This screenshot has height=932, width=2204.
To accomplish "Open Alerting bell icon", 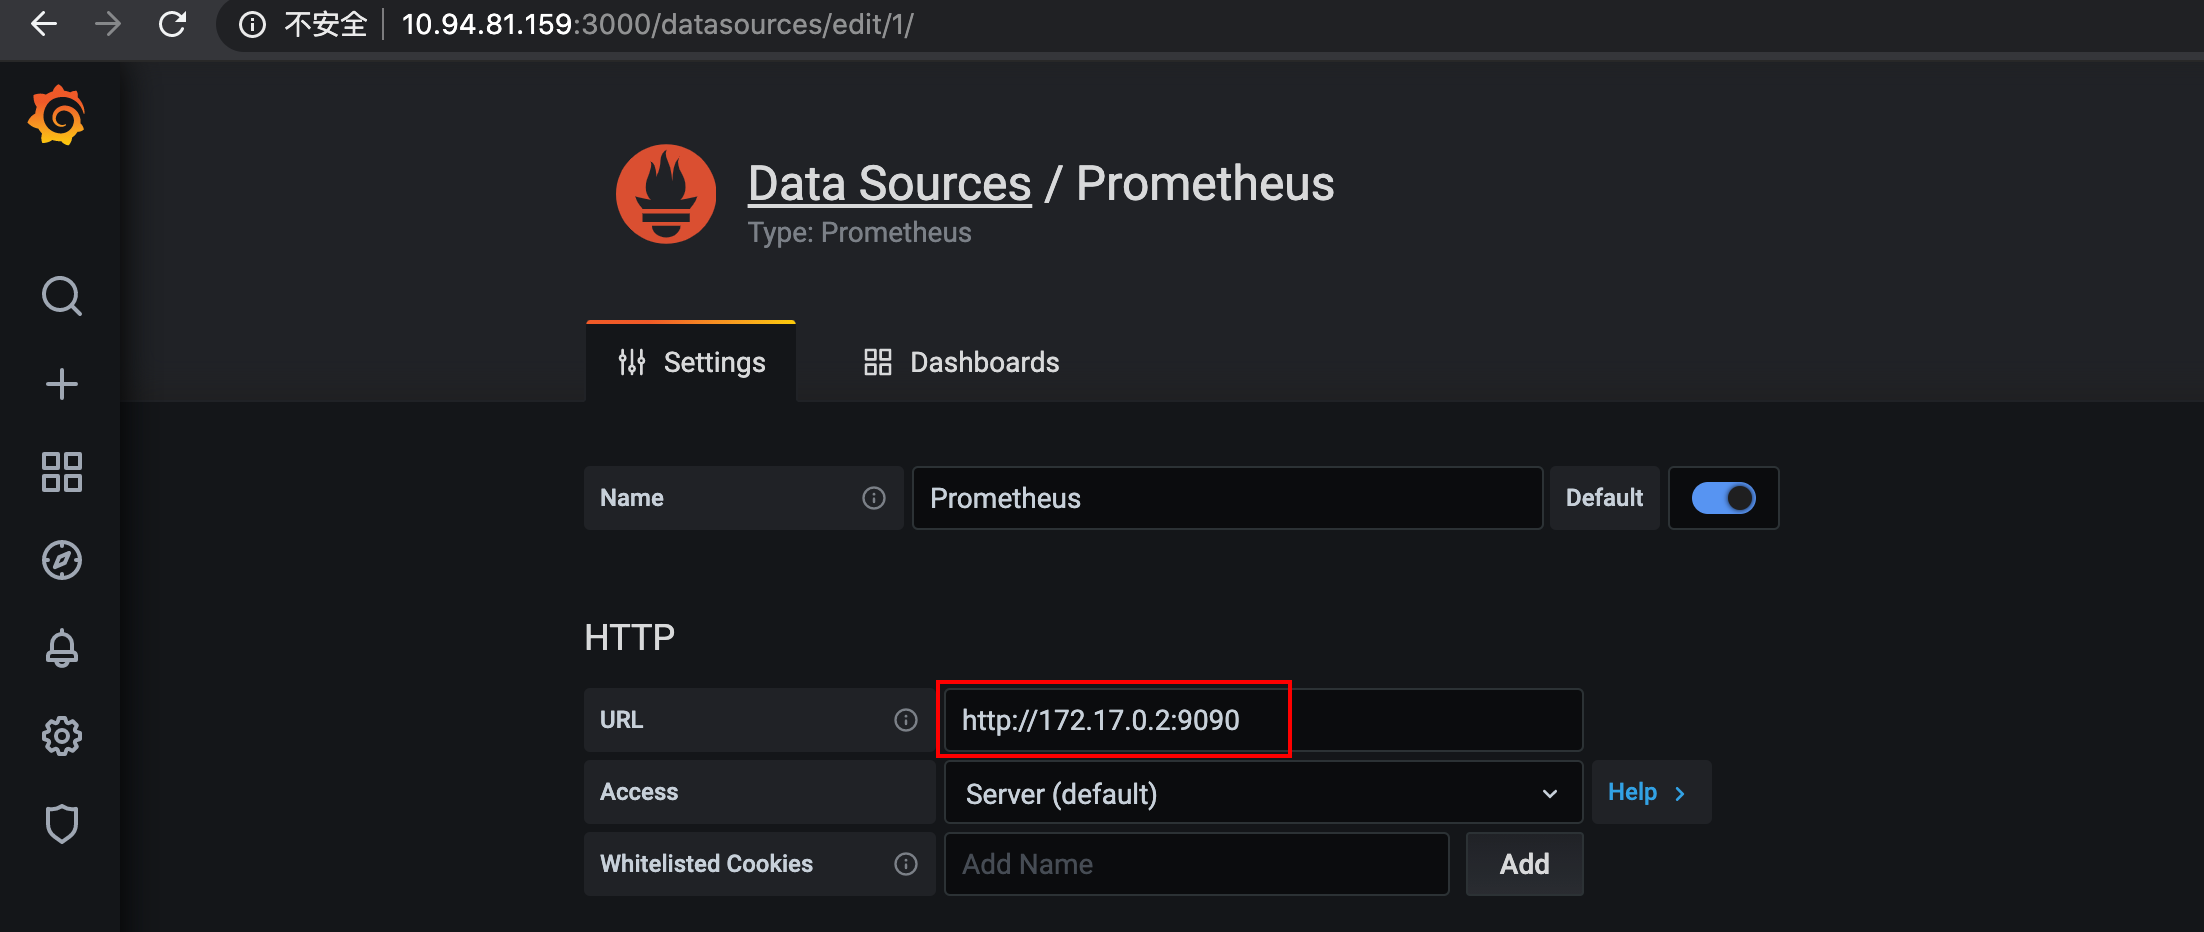I will coord(61,648).
